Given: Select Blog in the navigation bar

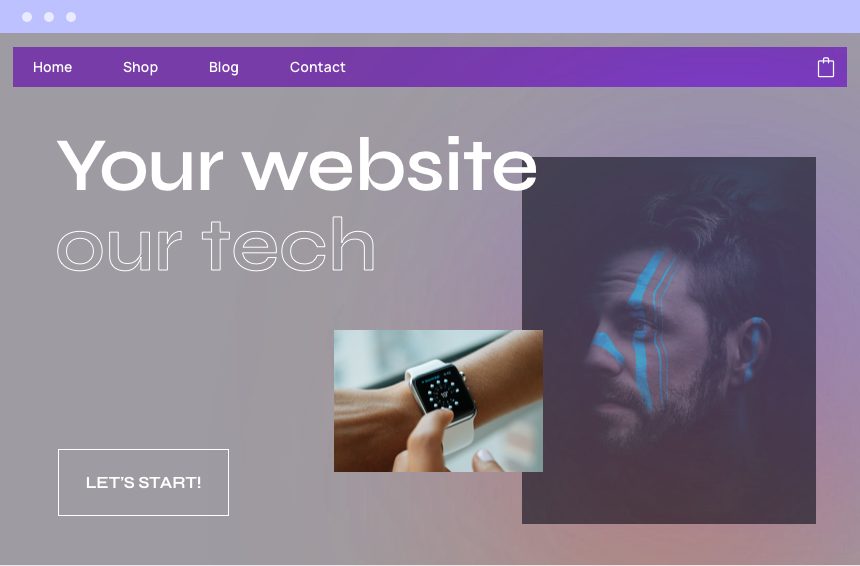Looking at the screenshot, I should [x=224, y=67].
